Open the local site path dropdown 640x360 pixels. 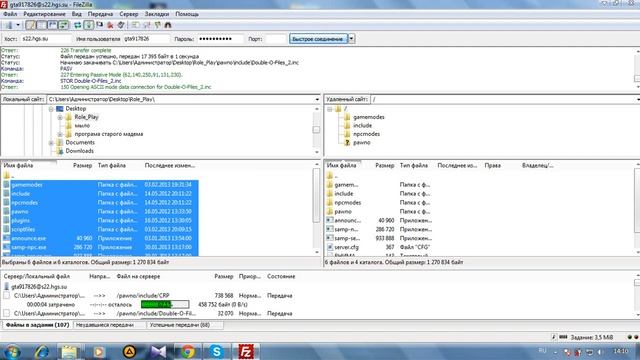click(x=317, y=99)
